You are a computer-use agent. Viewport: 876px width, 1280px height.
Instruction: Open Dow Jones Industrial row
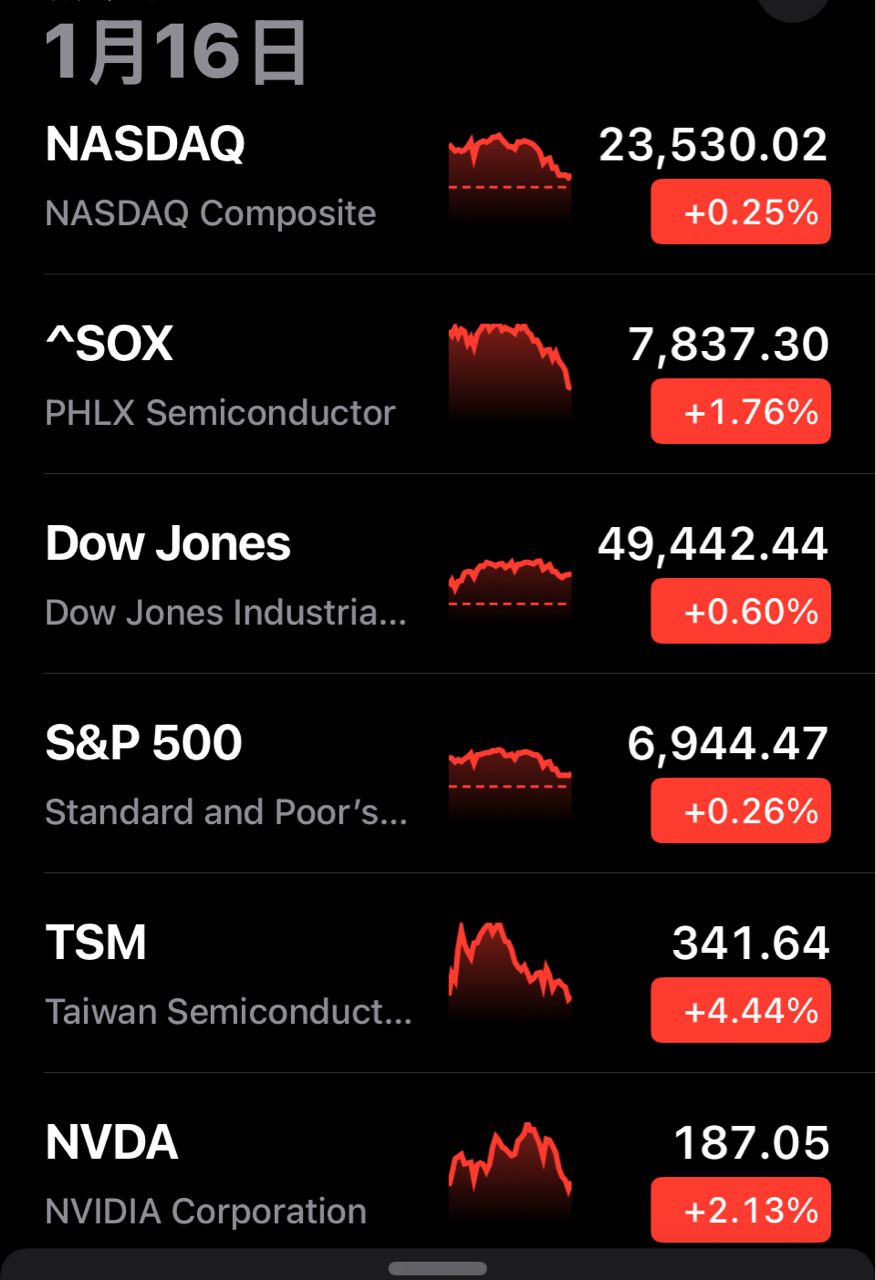226,612
